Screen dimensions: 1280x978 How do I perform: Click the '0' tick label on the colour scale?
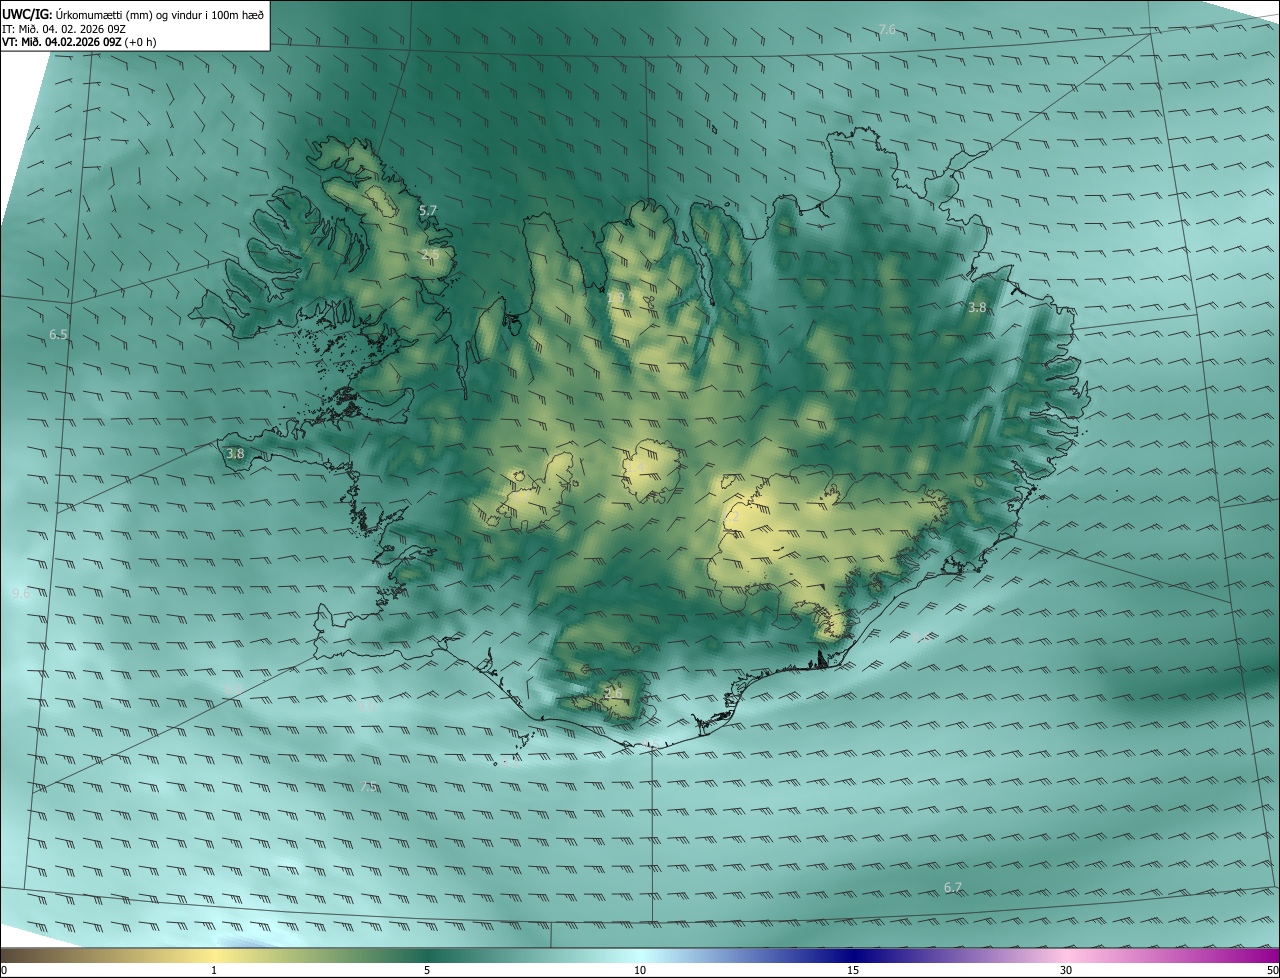pos(4,970)
